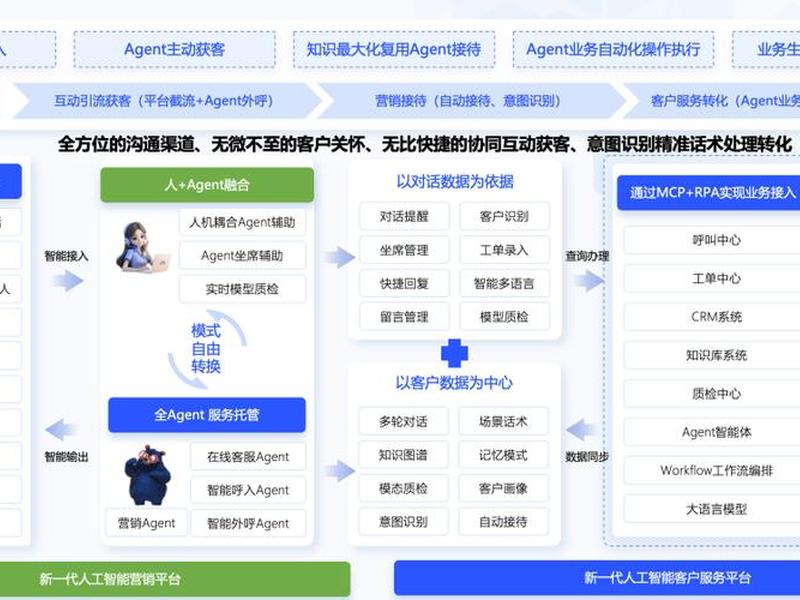Click the blue 新一代人工智能客户服务平台 bar
The width and height of the screenshot is (800, 600).
pos(597,578)
